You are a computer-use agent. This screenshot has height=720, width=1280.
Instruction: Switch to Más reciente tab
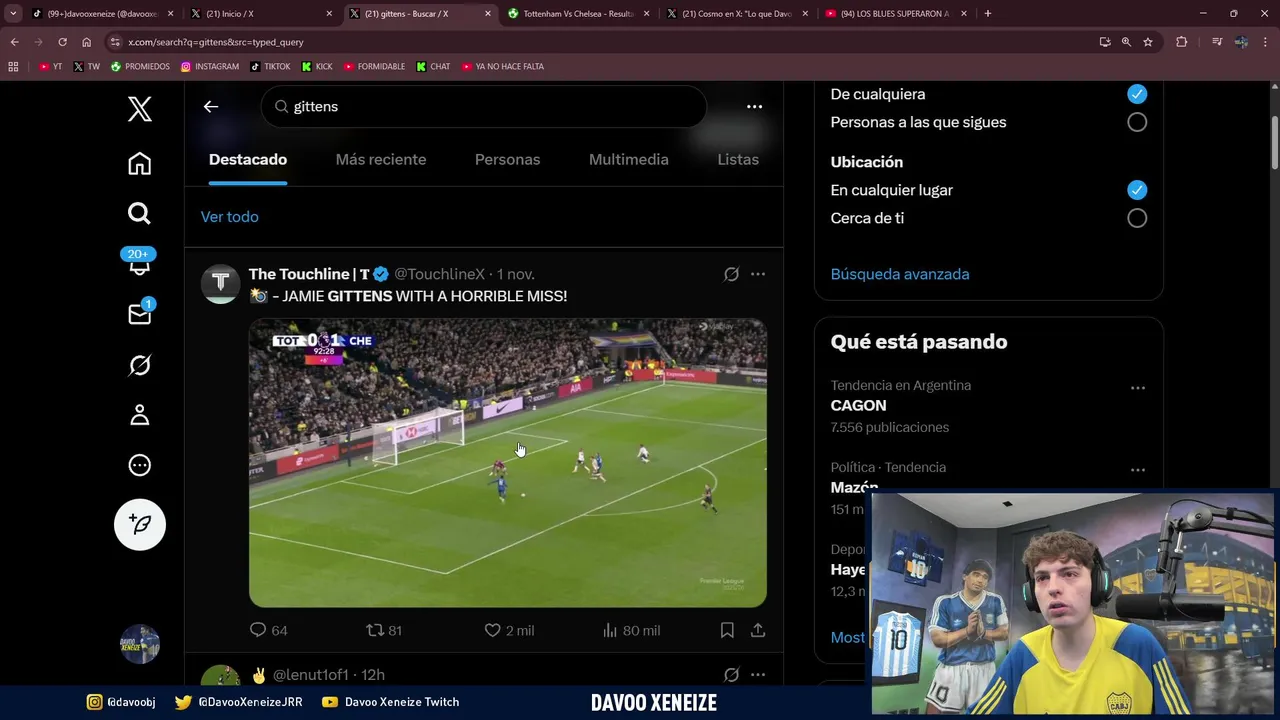click(x=381, y=160)
